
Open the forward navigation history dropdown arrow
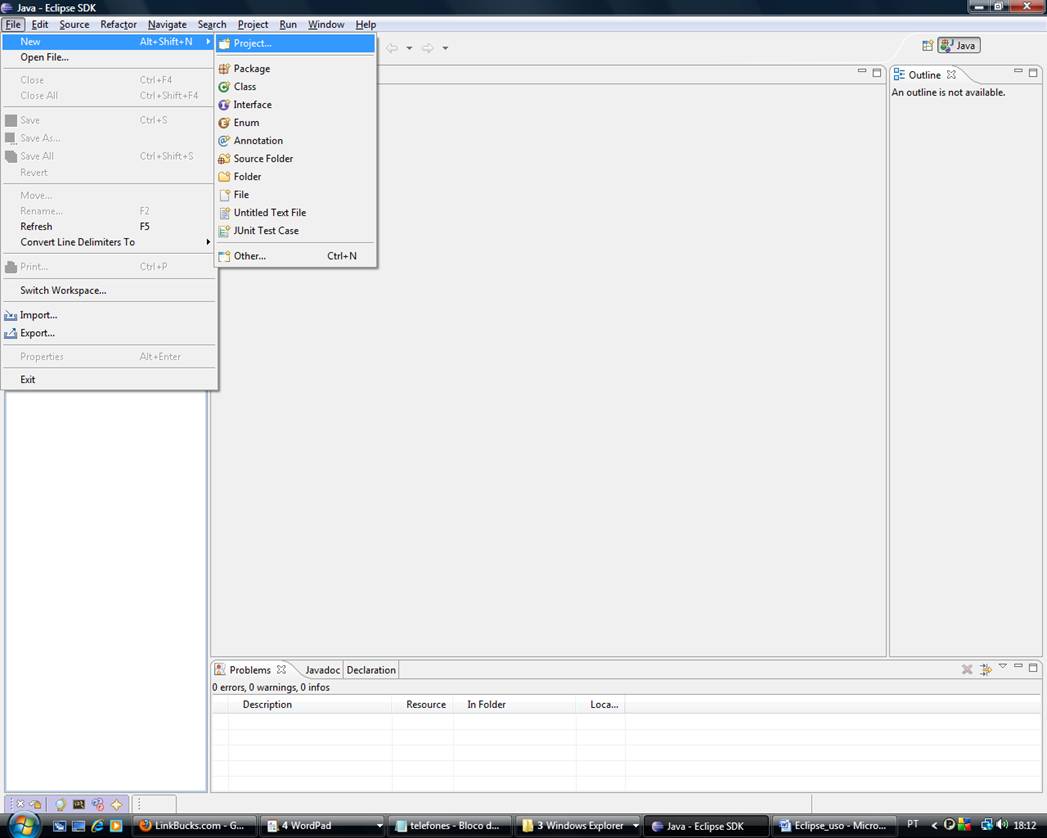coord(445,48)
